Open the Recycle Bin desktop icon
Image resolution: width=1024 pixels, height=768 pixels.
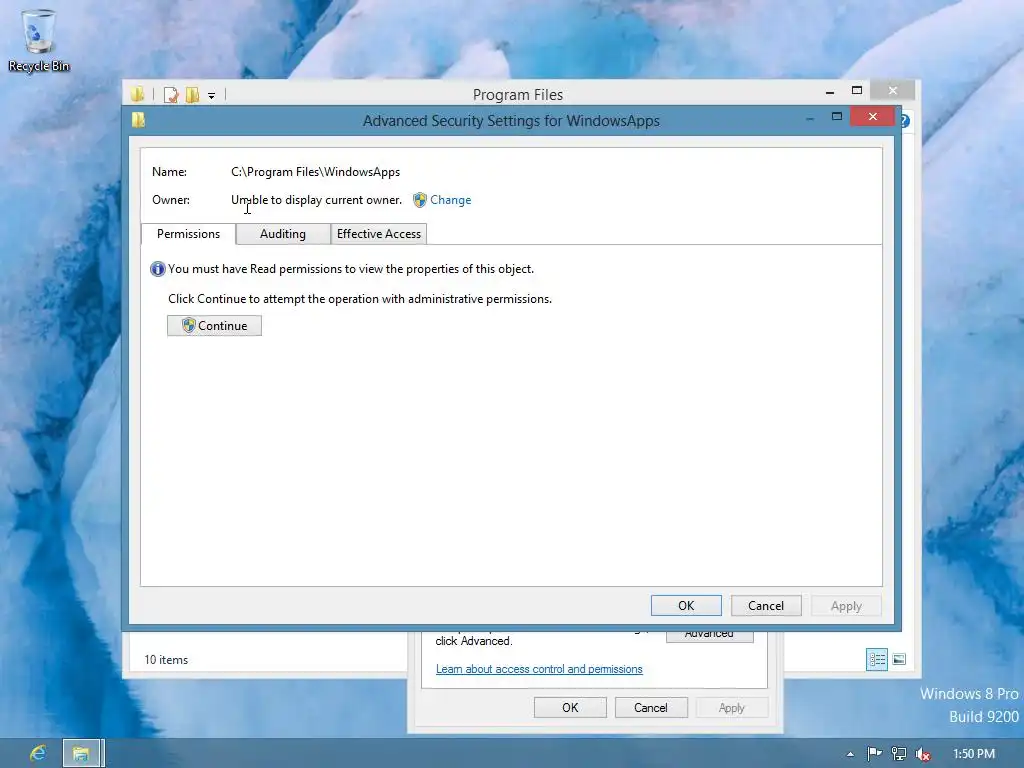click(39, 40)
